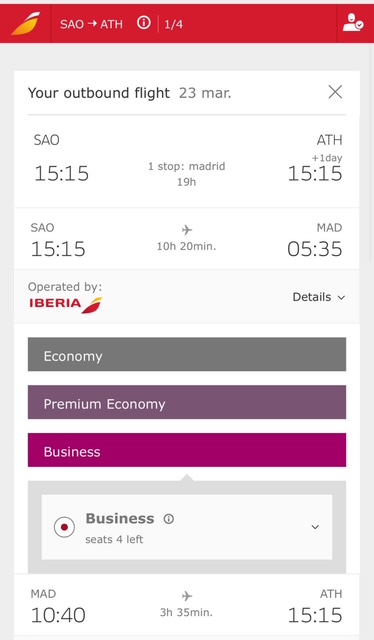Expand the Business fare dropdown chevron
374x640 pixels.
point(315,527)
